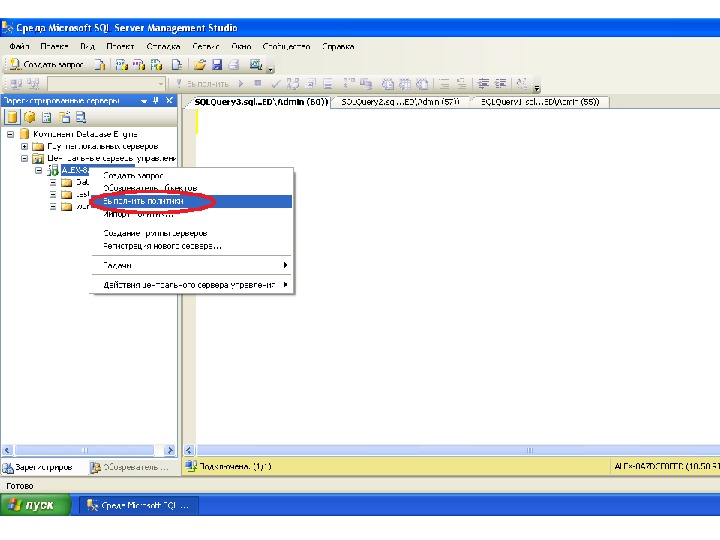Expand the Задачи submenu
The width and height of the screenshot is (720, 540).
191,265
